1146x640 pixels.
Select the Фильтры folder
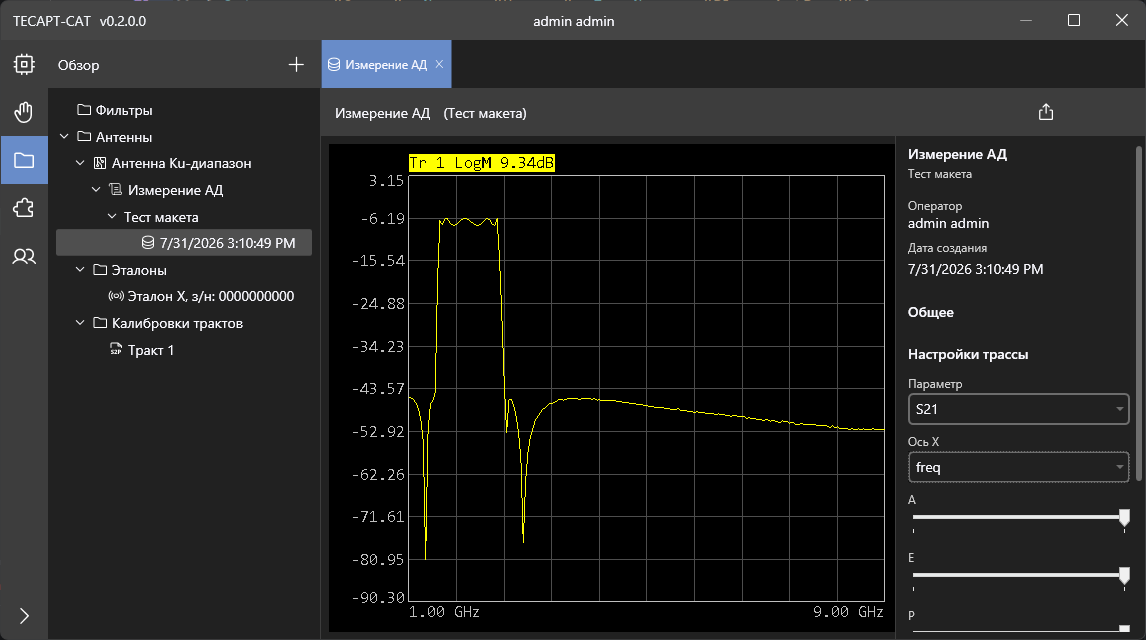pos(115,110)
